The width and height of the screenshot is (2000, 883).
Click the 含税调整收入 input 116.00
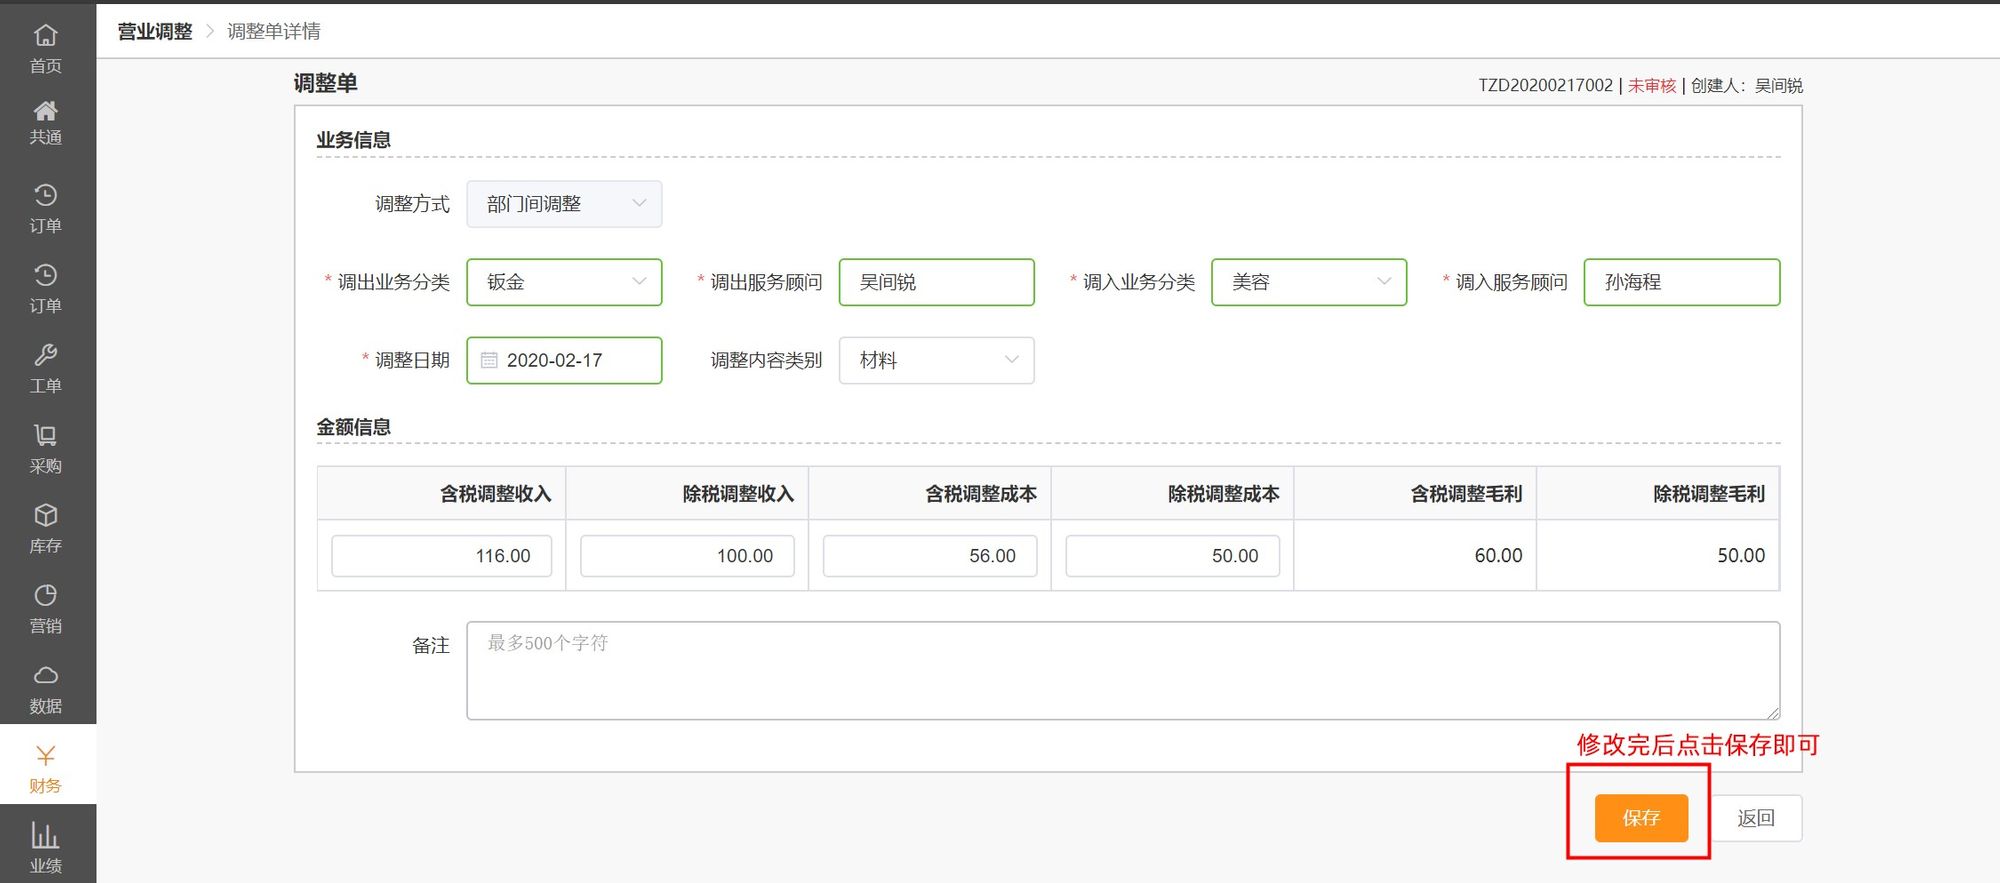[441, 556]
